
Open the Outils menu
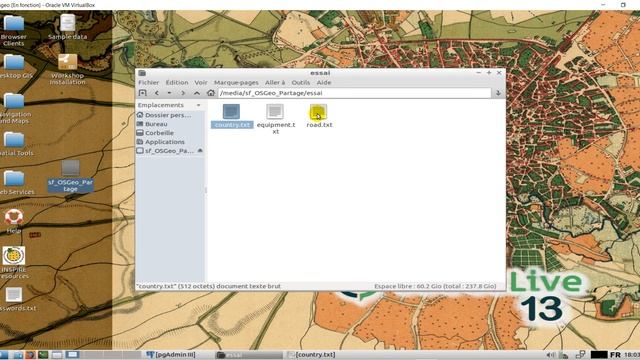pos(300,82)
